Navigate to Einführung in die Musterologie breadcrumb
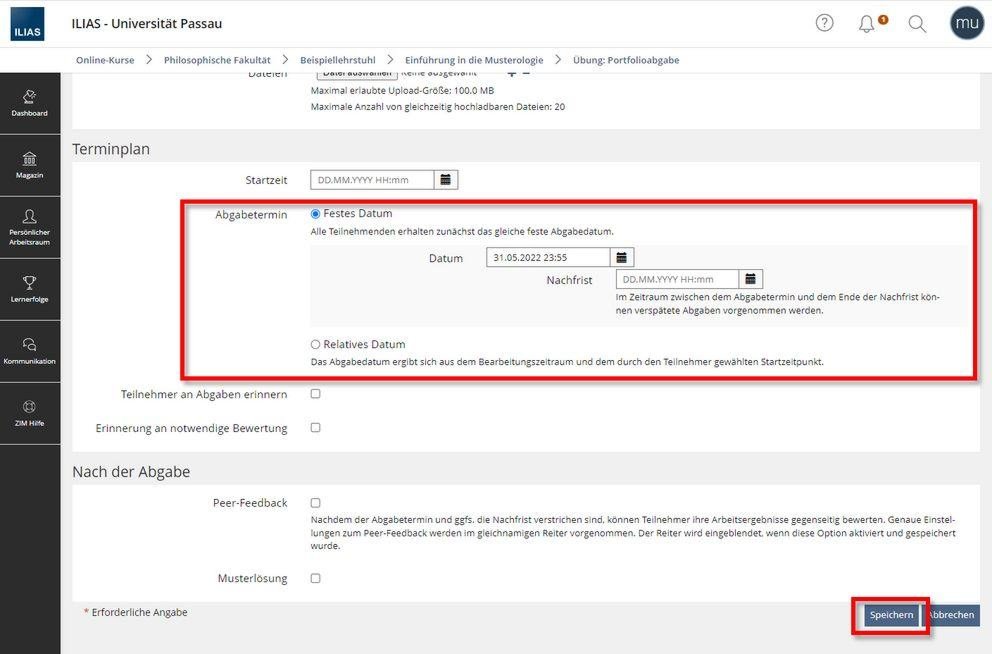 tap(474, 60)
